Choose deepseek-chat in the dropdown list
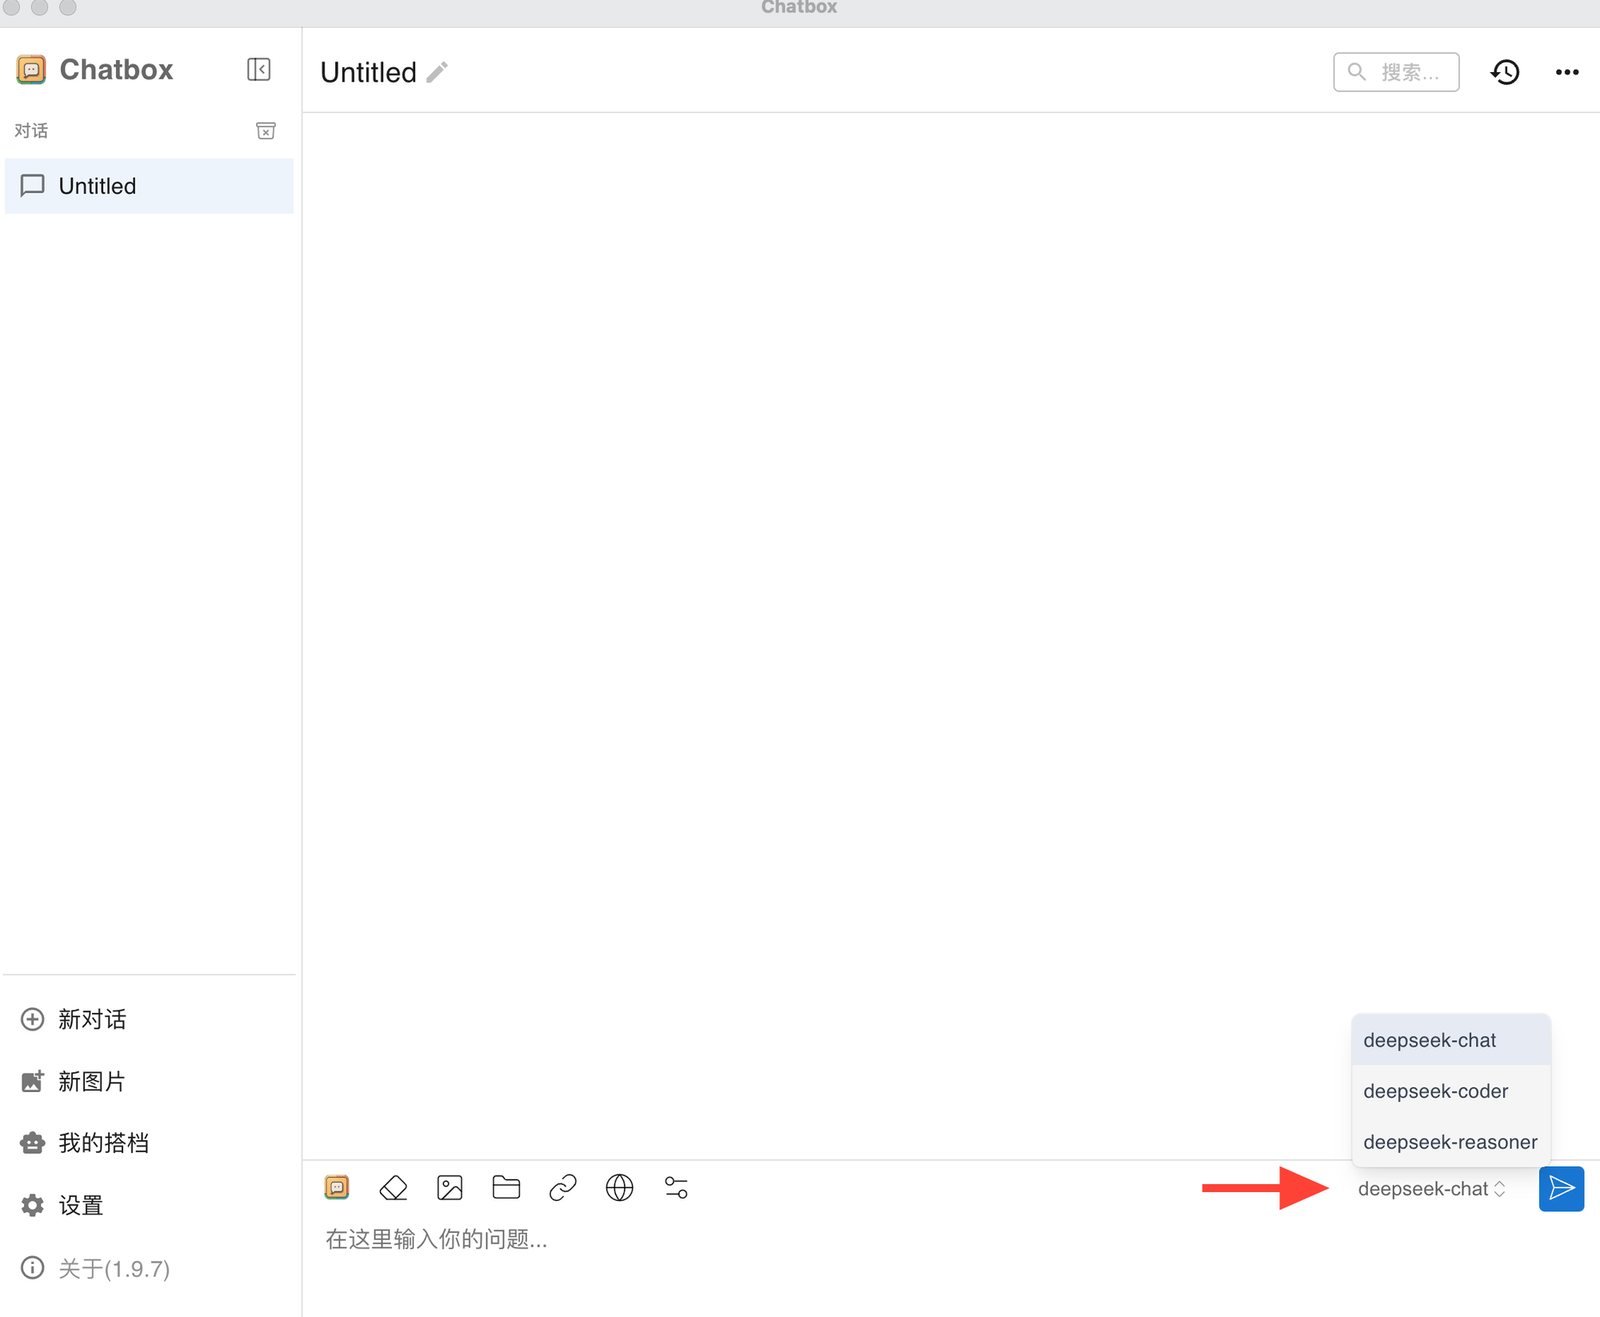1600x1317 pixels. point(1430,1040)
